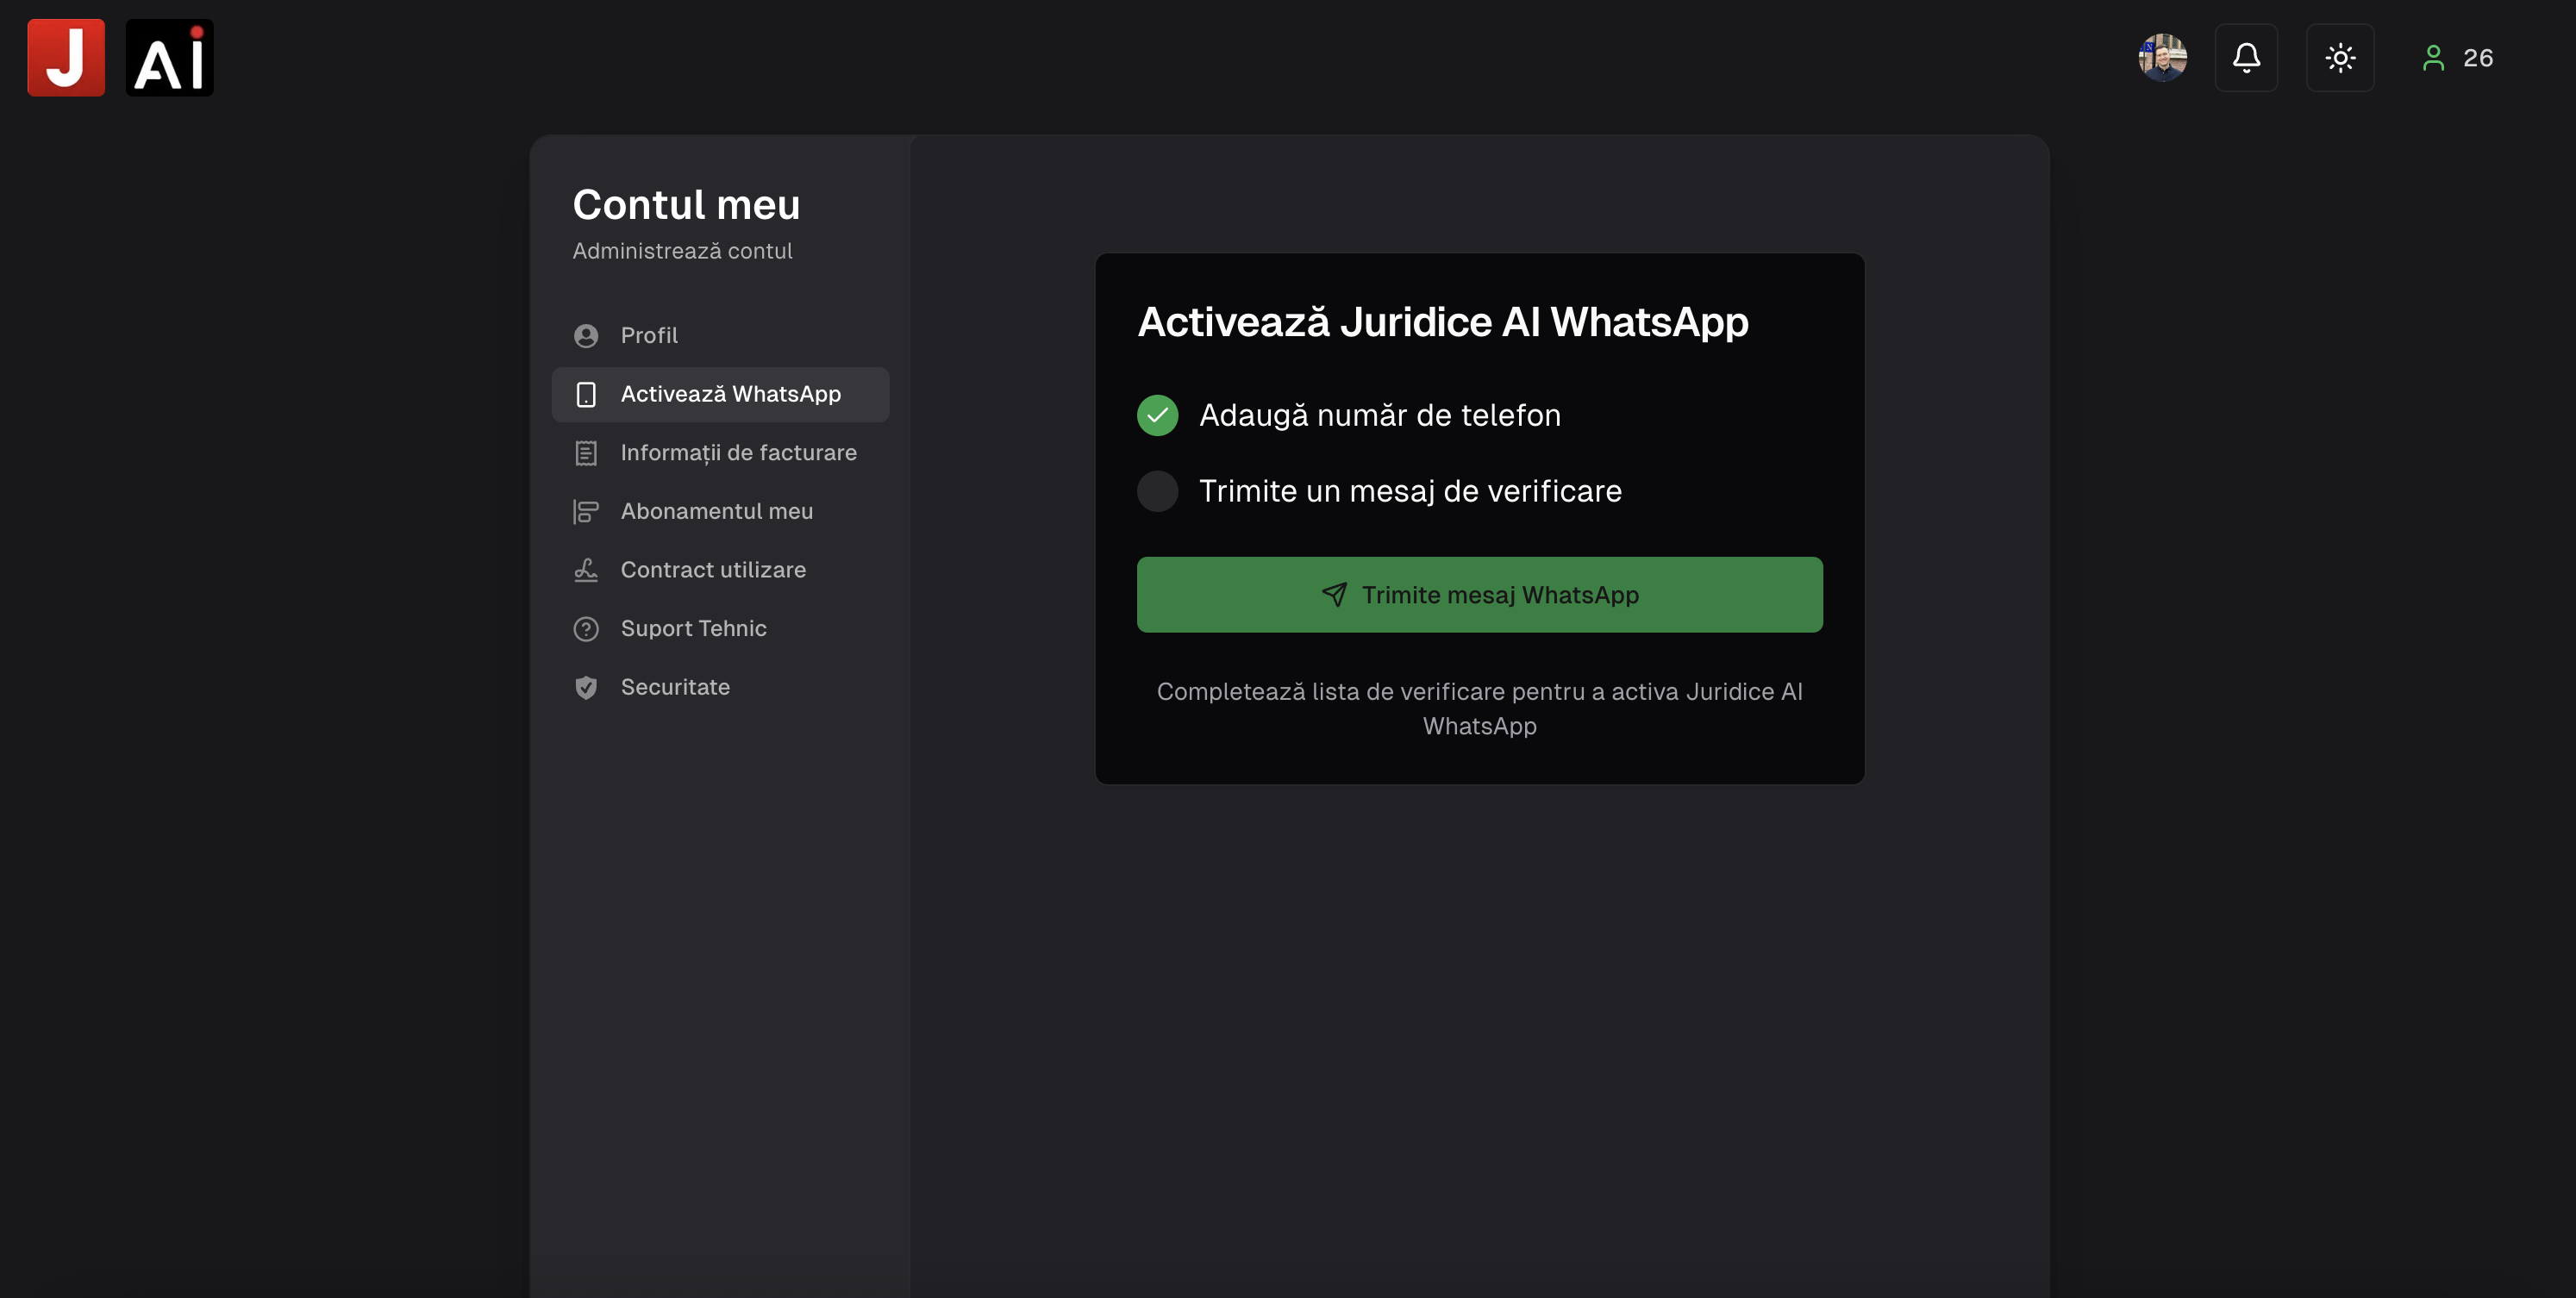Screen dimensions: 2576x1298
Task: Toggle the light/dark theme sun icon
Action: pos(2340,57)
